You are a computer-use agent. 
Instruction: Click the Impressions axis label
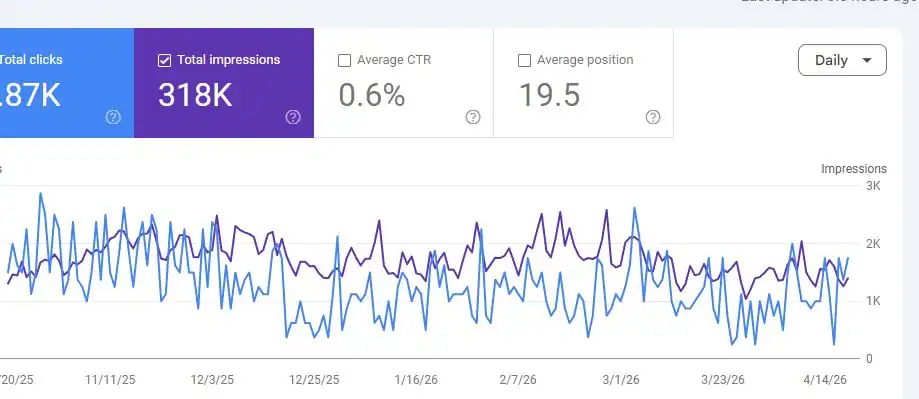click(x=853, y=169)
